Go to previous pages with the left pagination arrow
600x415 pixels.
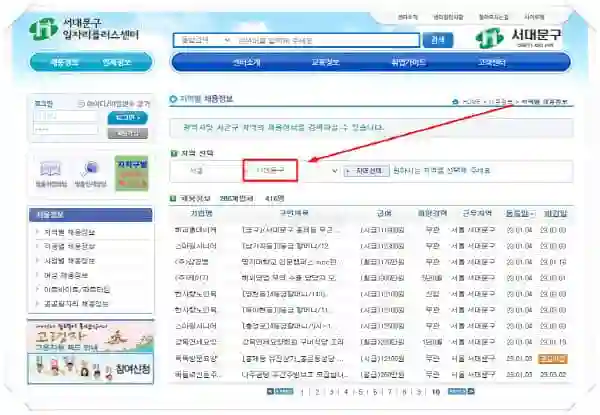[280, 391]
